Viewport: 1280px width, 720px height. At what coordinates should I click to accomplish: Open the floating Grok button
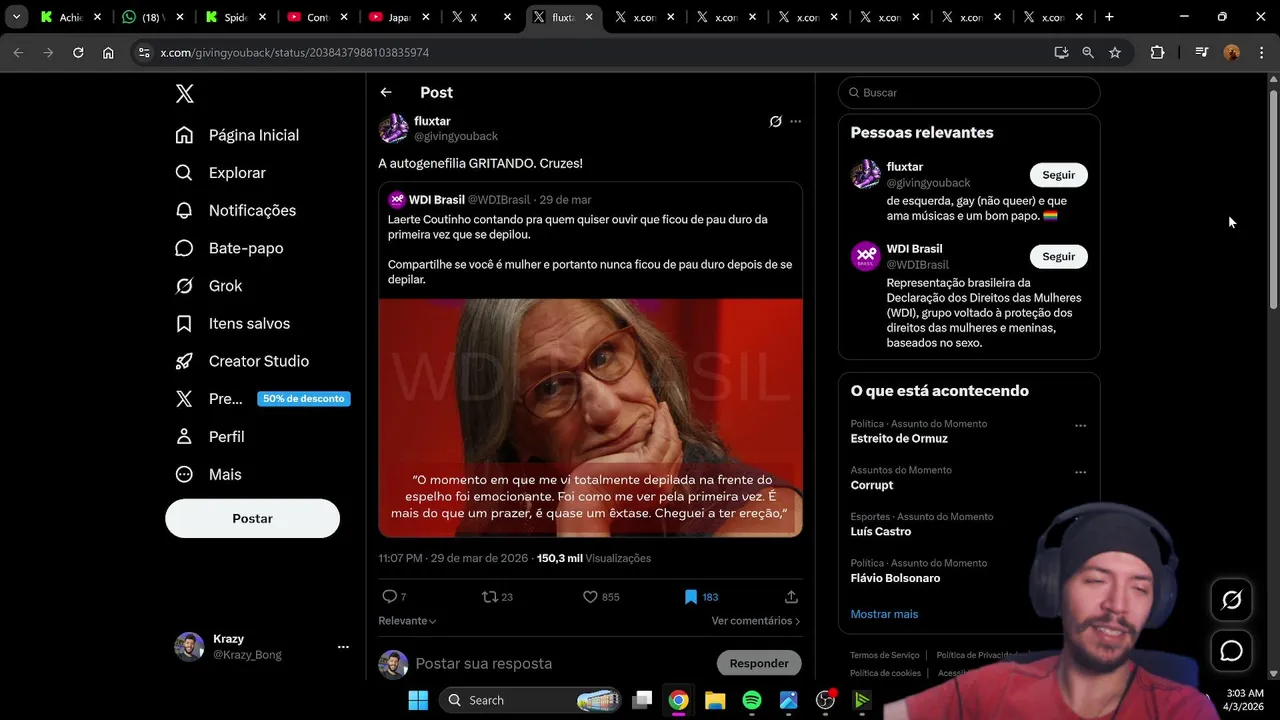click(1232, 600)
